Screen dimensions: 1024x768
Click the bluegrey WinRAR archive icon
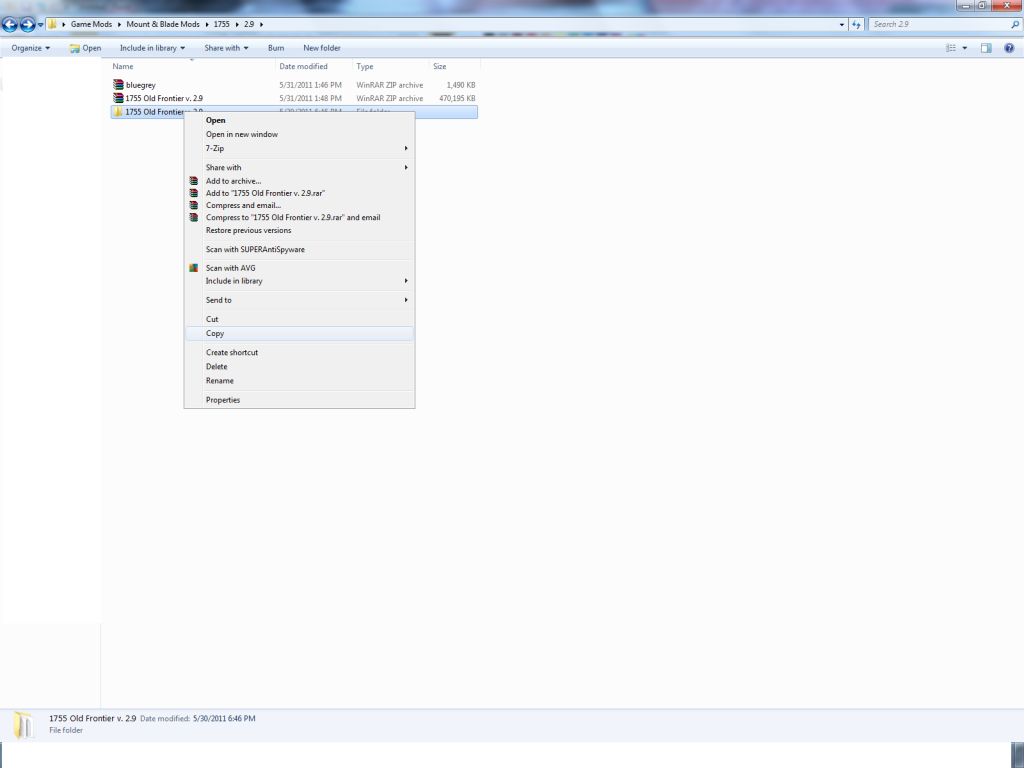coord(118,85)
